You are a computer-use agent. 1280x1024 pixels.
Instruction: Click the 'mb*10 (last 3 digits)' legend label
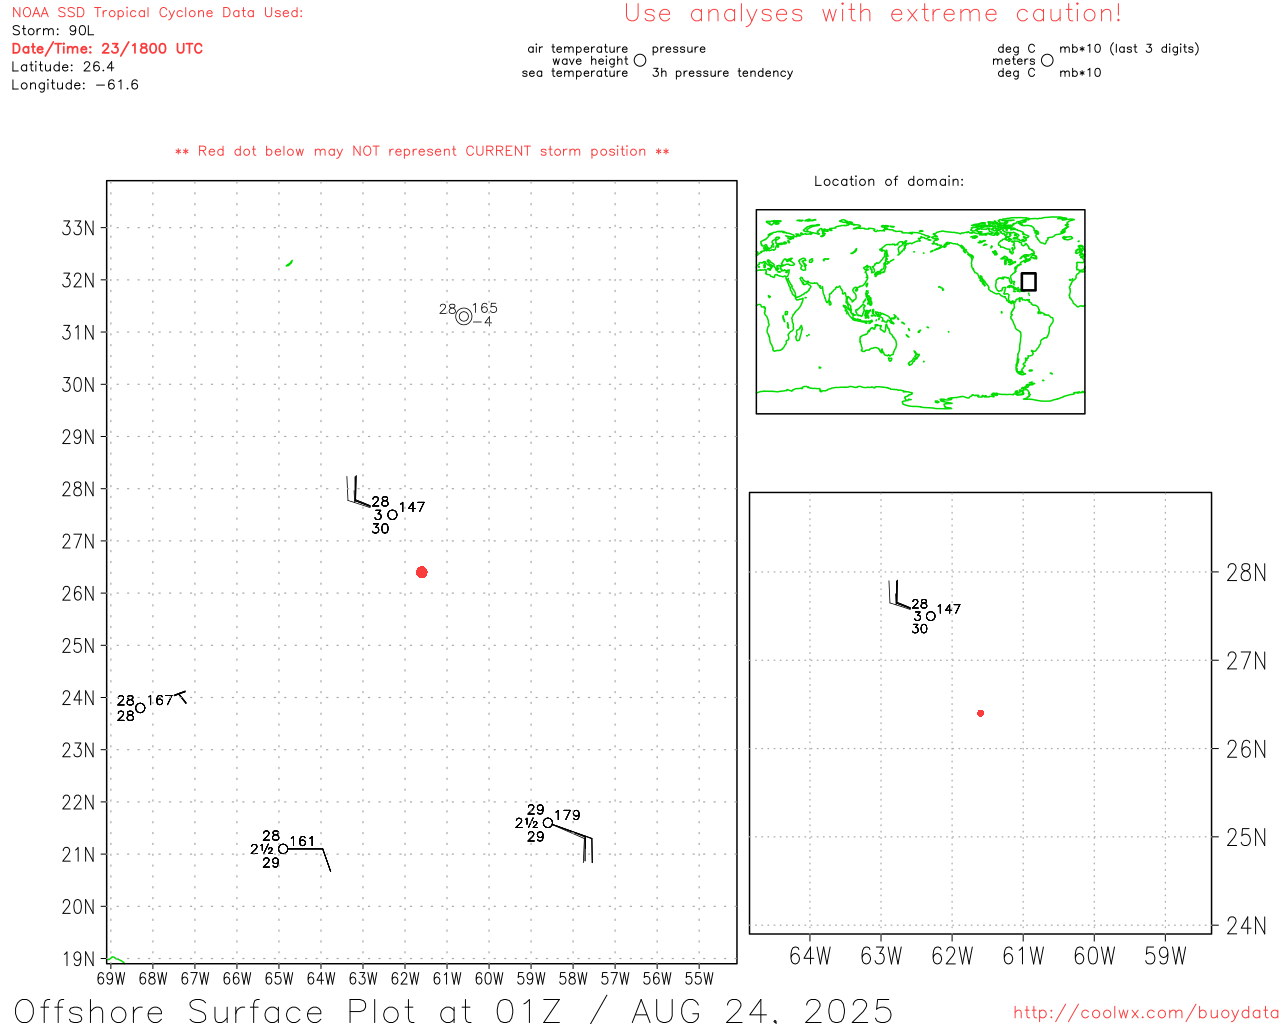(1129, 49)
